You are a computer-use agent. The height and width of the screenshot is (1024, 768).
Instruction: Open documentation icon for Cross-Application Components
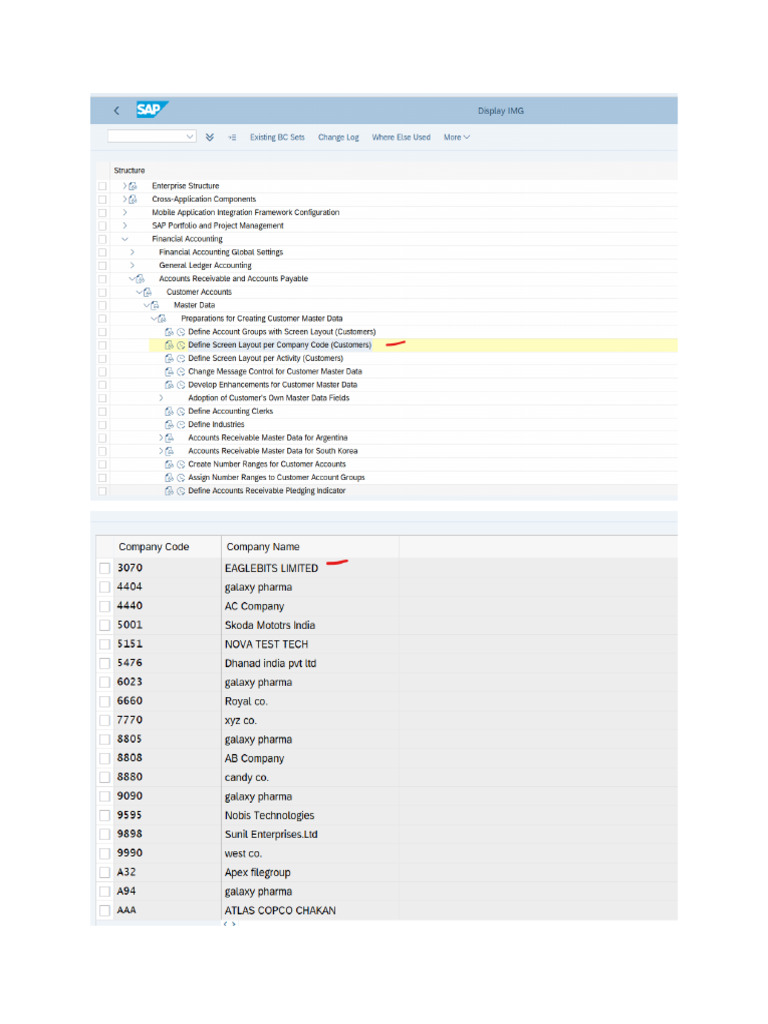point(133,199)
